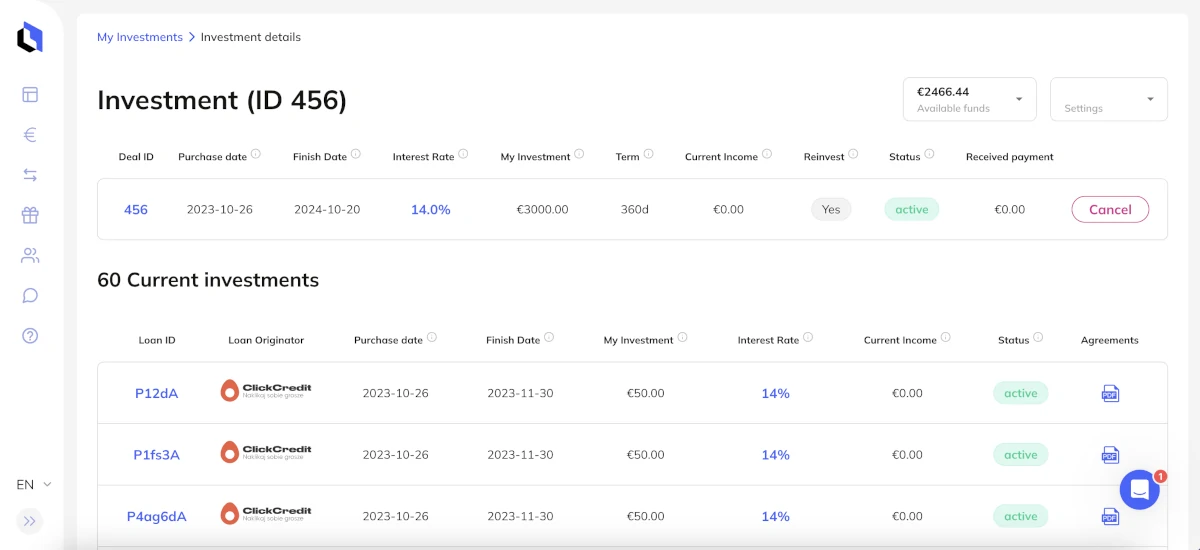Image resolution: width=1200 pixels, height=550 pixels.
Task: Click info icon beside loans Interest Rate header
Action: (x=808, y=338)
